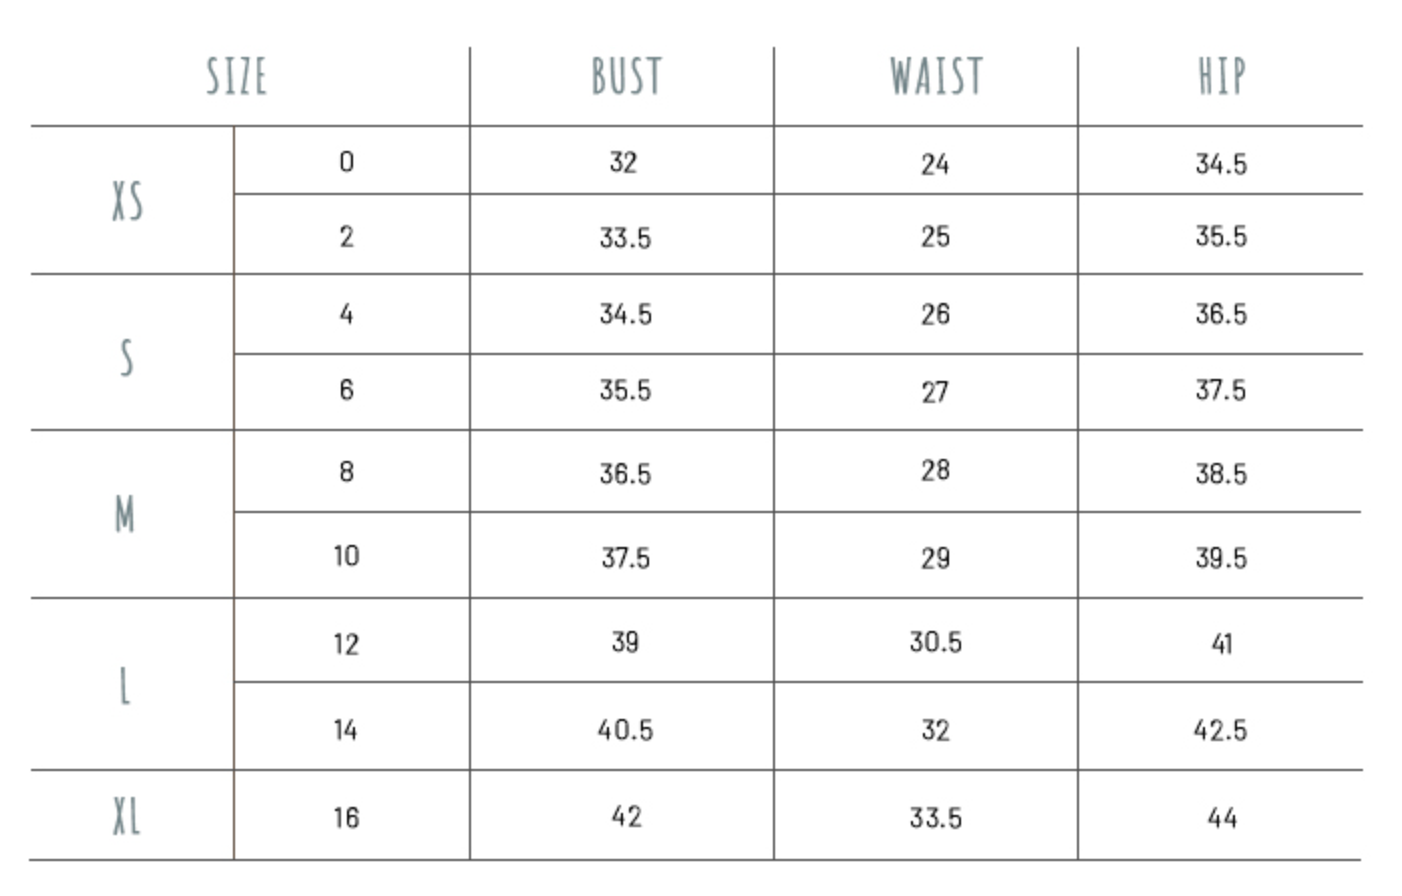The image size is (1402, 896).
Task: Click the hip value 41
Action: point(1221,643)
